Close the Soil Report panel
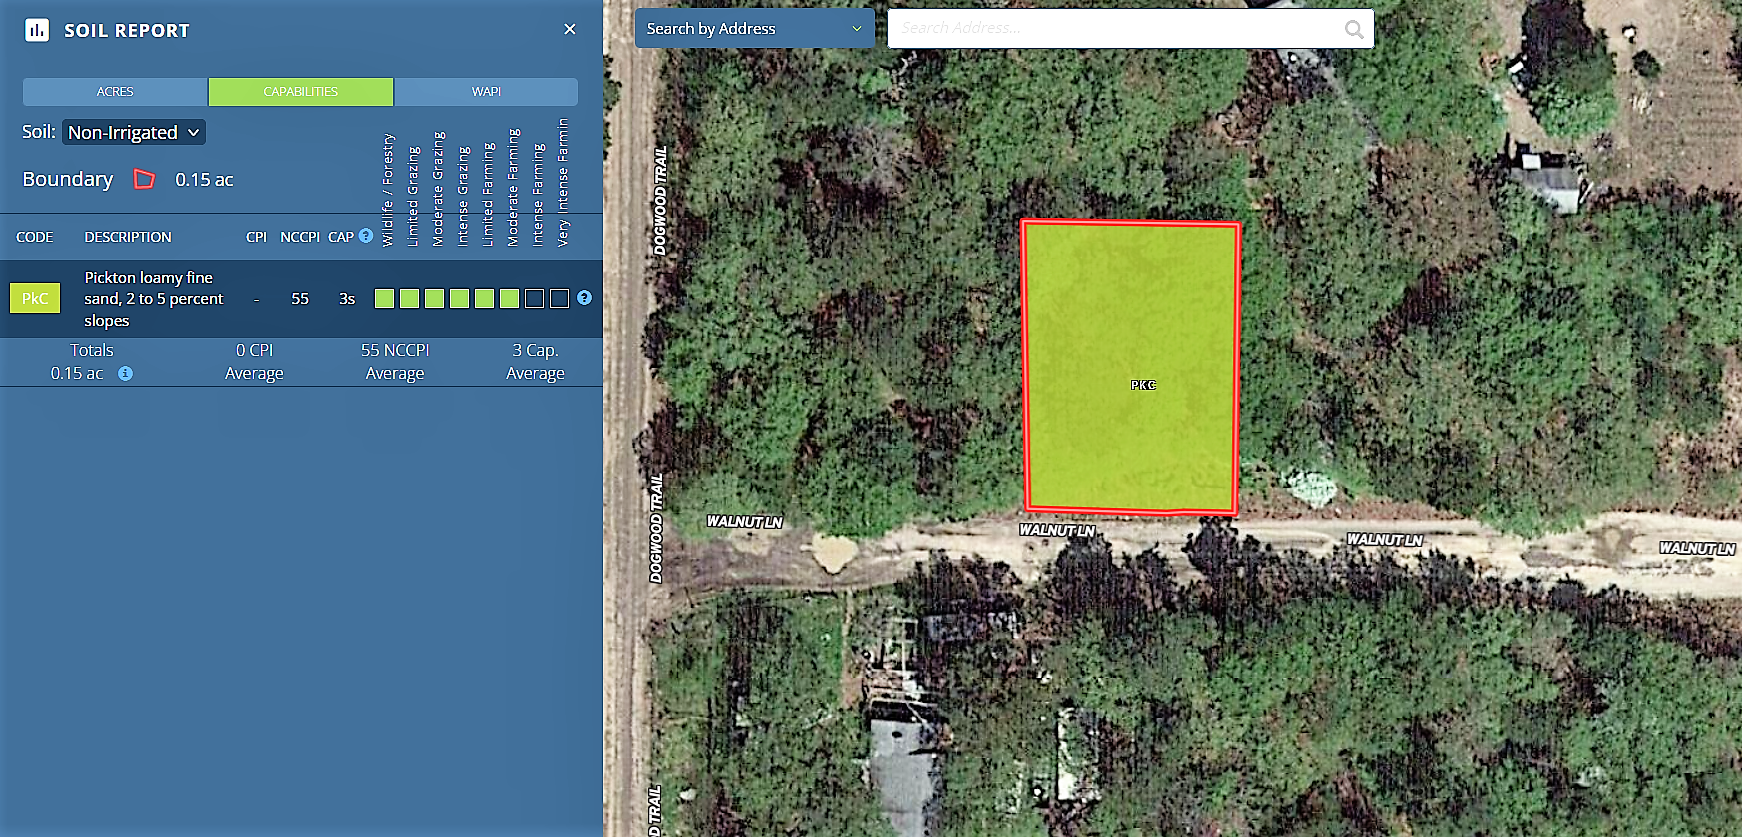This screenshot has height=837, width=1742. [x=570, y=29]
